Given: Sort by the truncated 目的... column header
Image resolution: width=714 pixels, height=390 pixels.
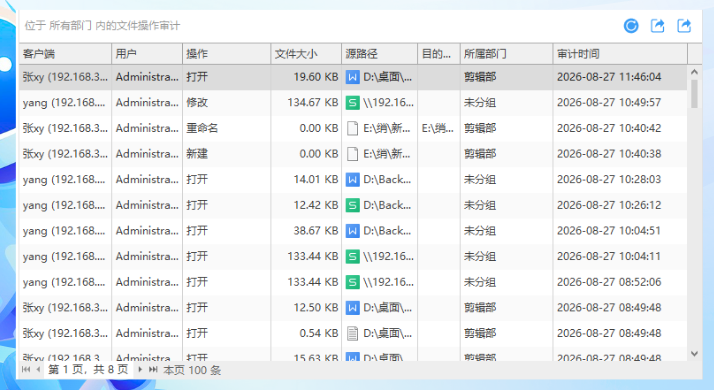Looking at the screenshot, I should [x=439, y=54].
